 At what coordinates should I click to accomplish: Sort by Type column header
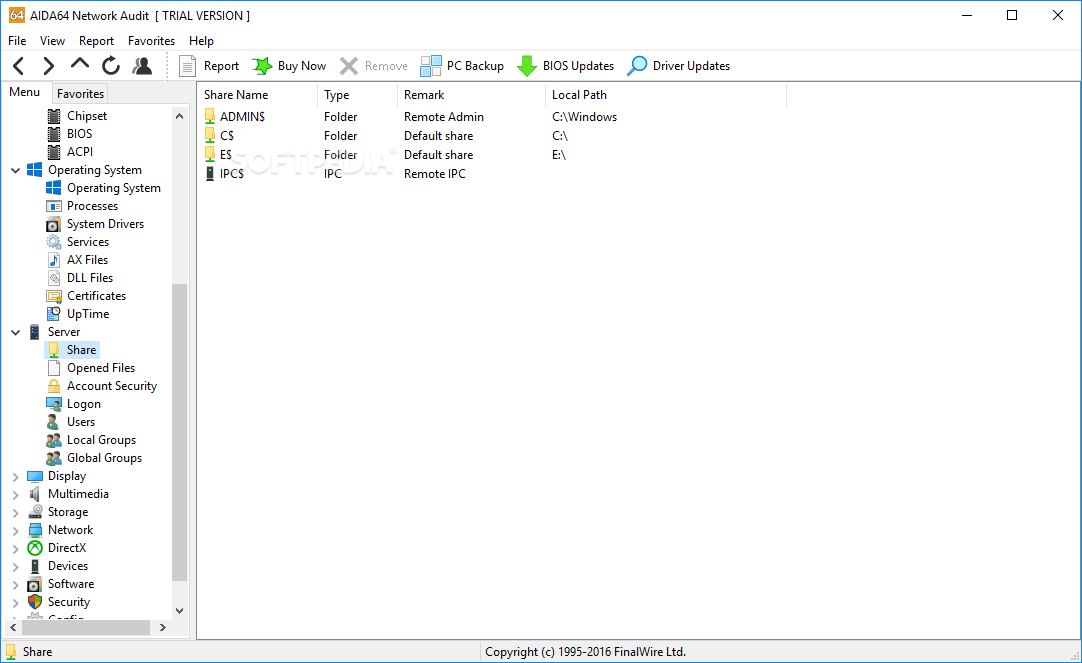pos(357,95)
